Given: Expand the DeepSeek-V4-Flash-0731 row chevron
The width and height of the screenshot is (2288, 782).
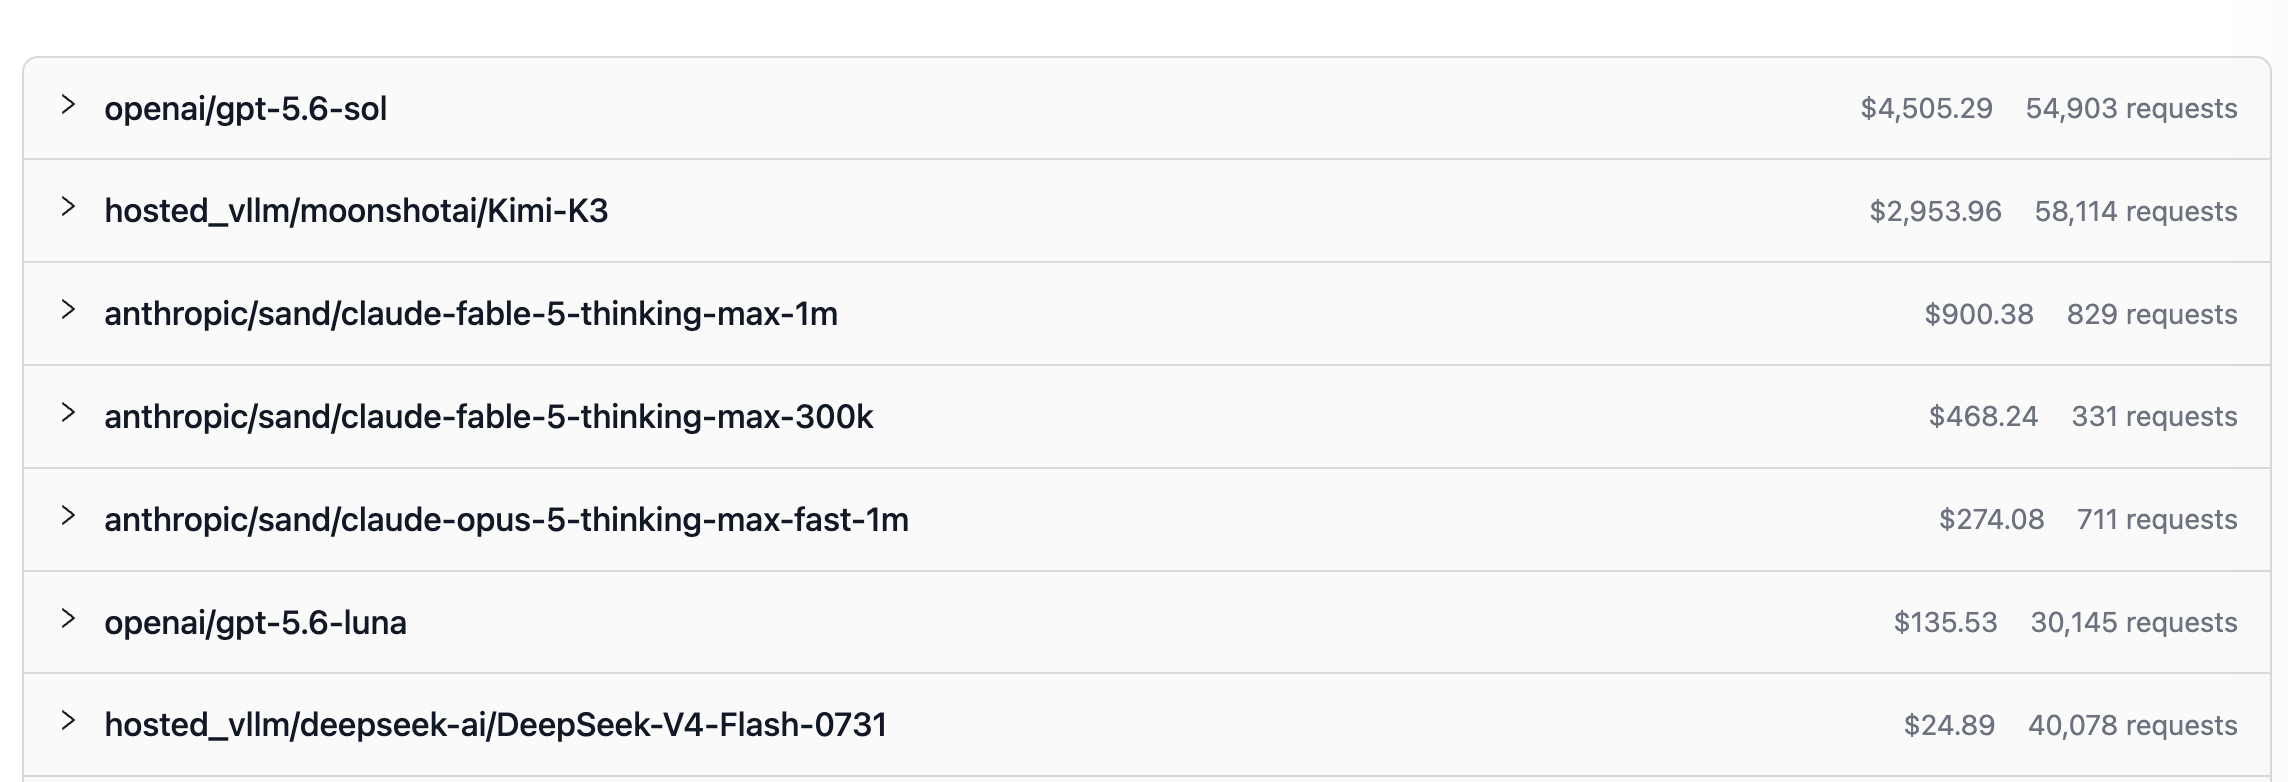Looking at the screenshot, I should 68,720.
